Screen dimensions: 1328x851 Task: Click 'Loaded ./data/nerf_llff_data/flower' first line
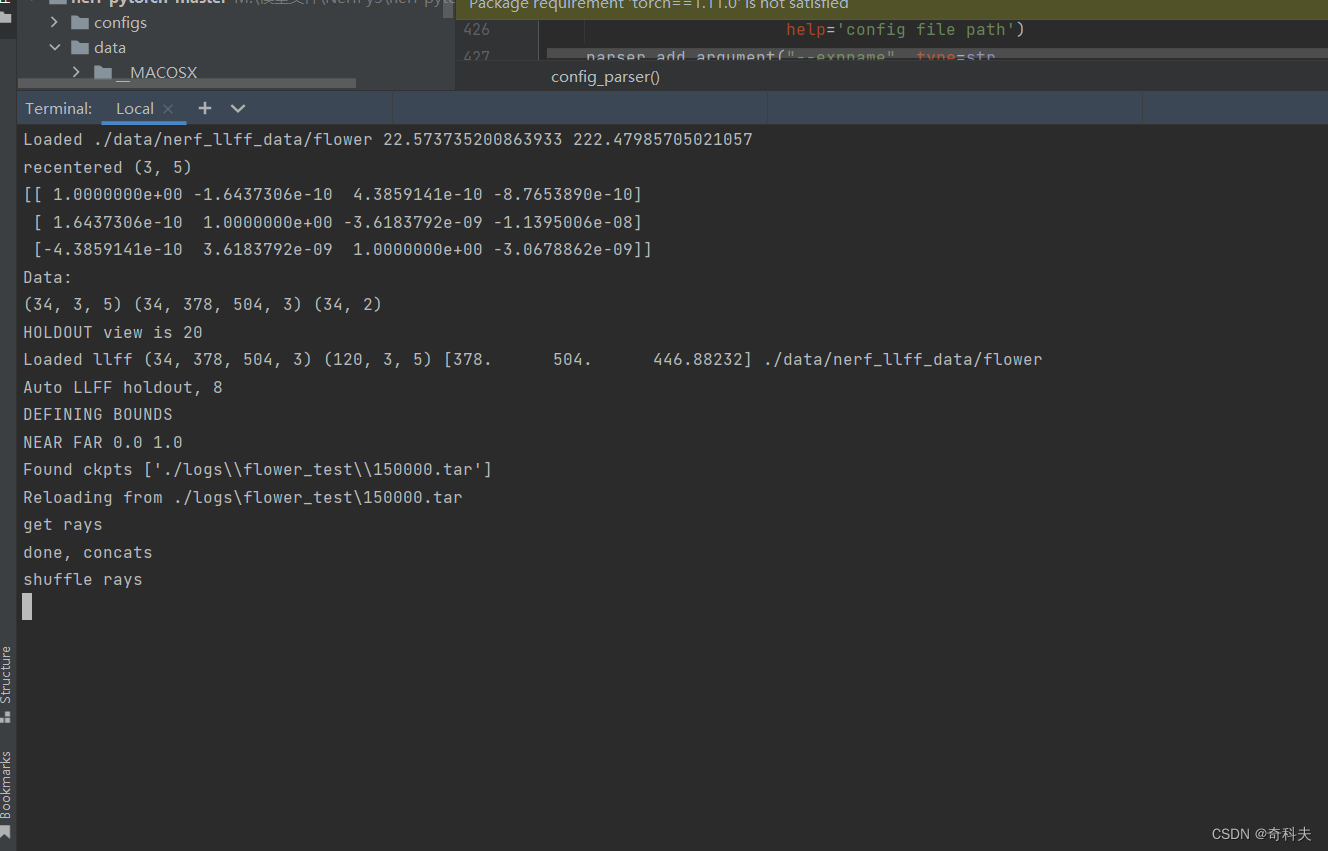(388, 139)
